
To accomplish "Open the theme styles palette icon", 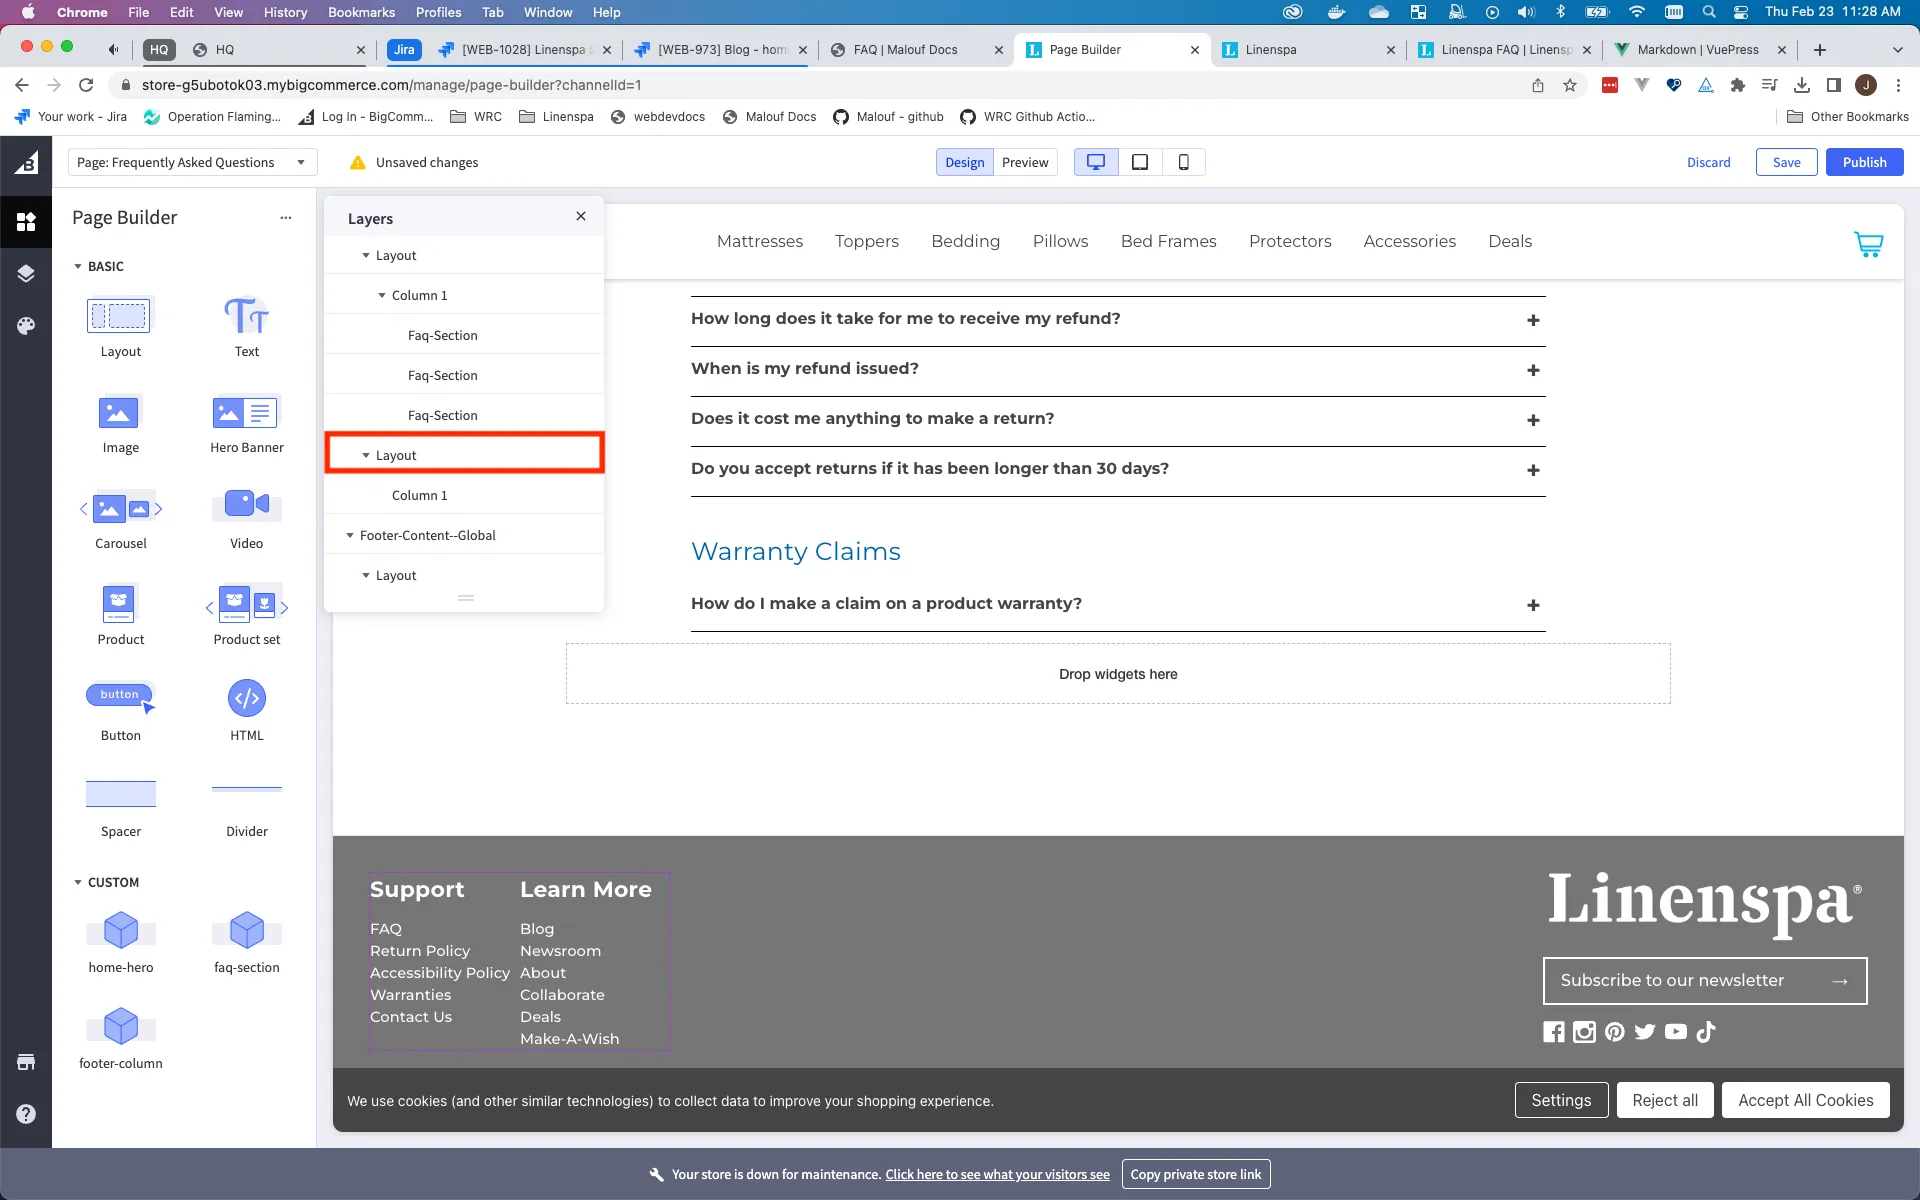I will [26, 326].
